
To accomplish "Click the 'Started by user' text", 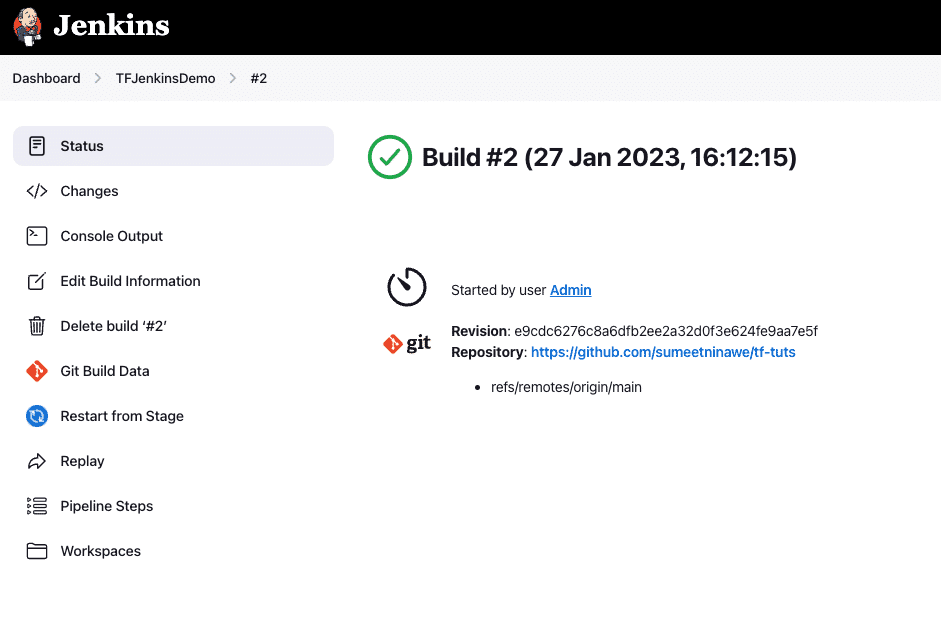I will click(x=499, y=290).
